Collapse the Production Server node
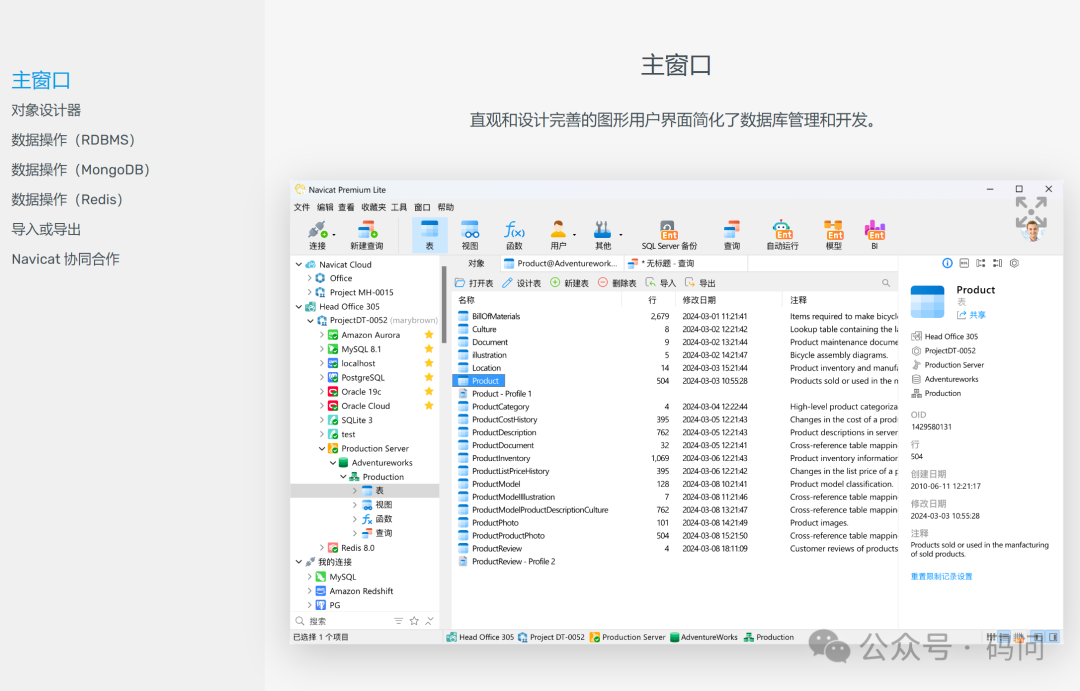 click(322, 448)
